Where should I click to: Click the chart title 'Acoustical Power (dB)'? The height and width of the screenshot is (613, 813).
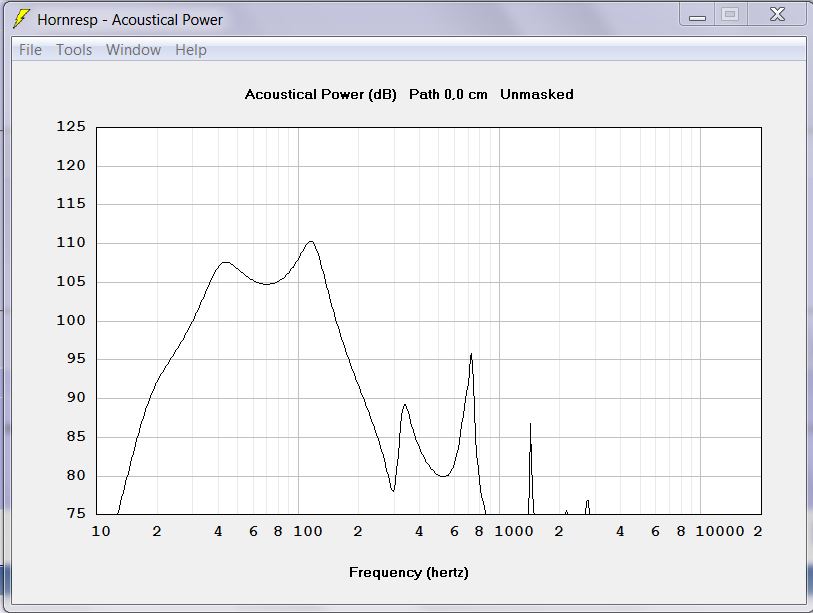pos(320,94)
